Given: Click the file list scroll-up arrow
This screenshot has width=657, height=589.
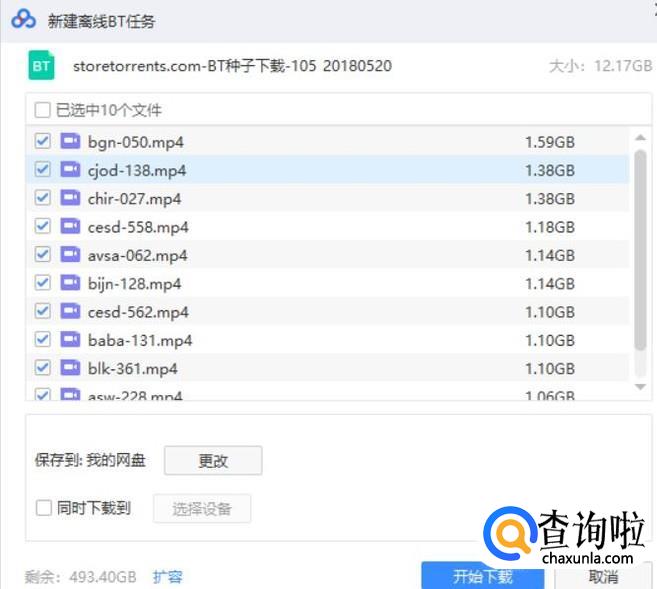Looking at the screenshot, I should click(x=640, y=139).
